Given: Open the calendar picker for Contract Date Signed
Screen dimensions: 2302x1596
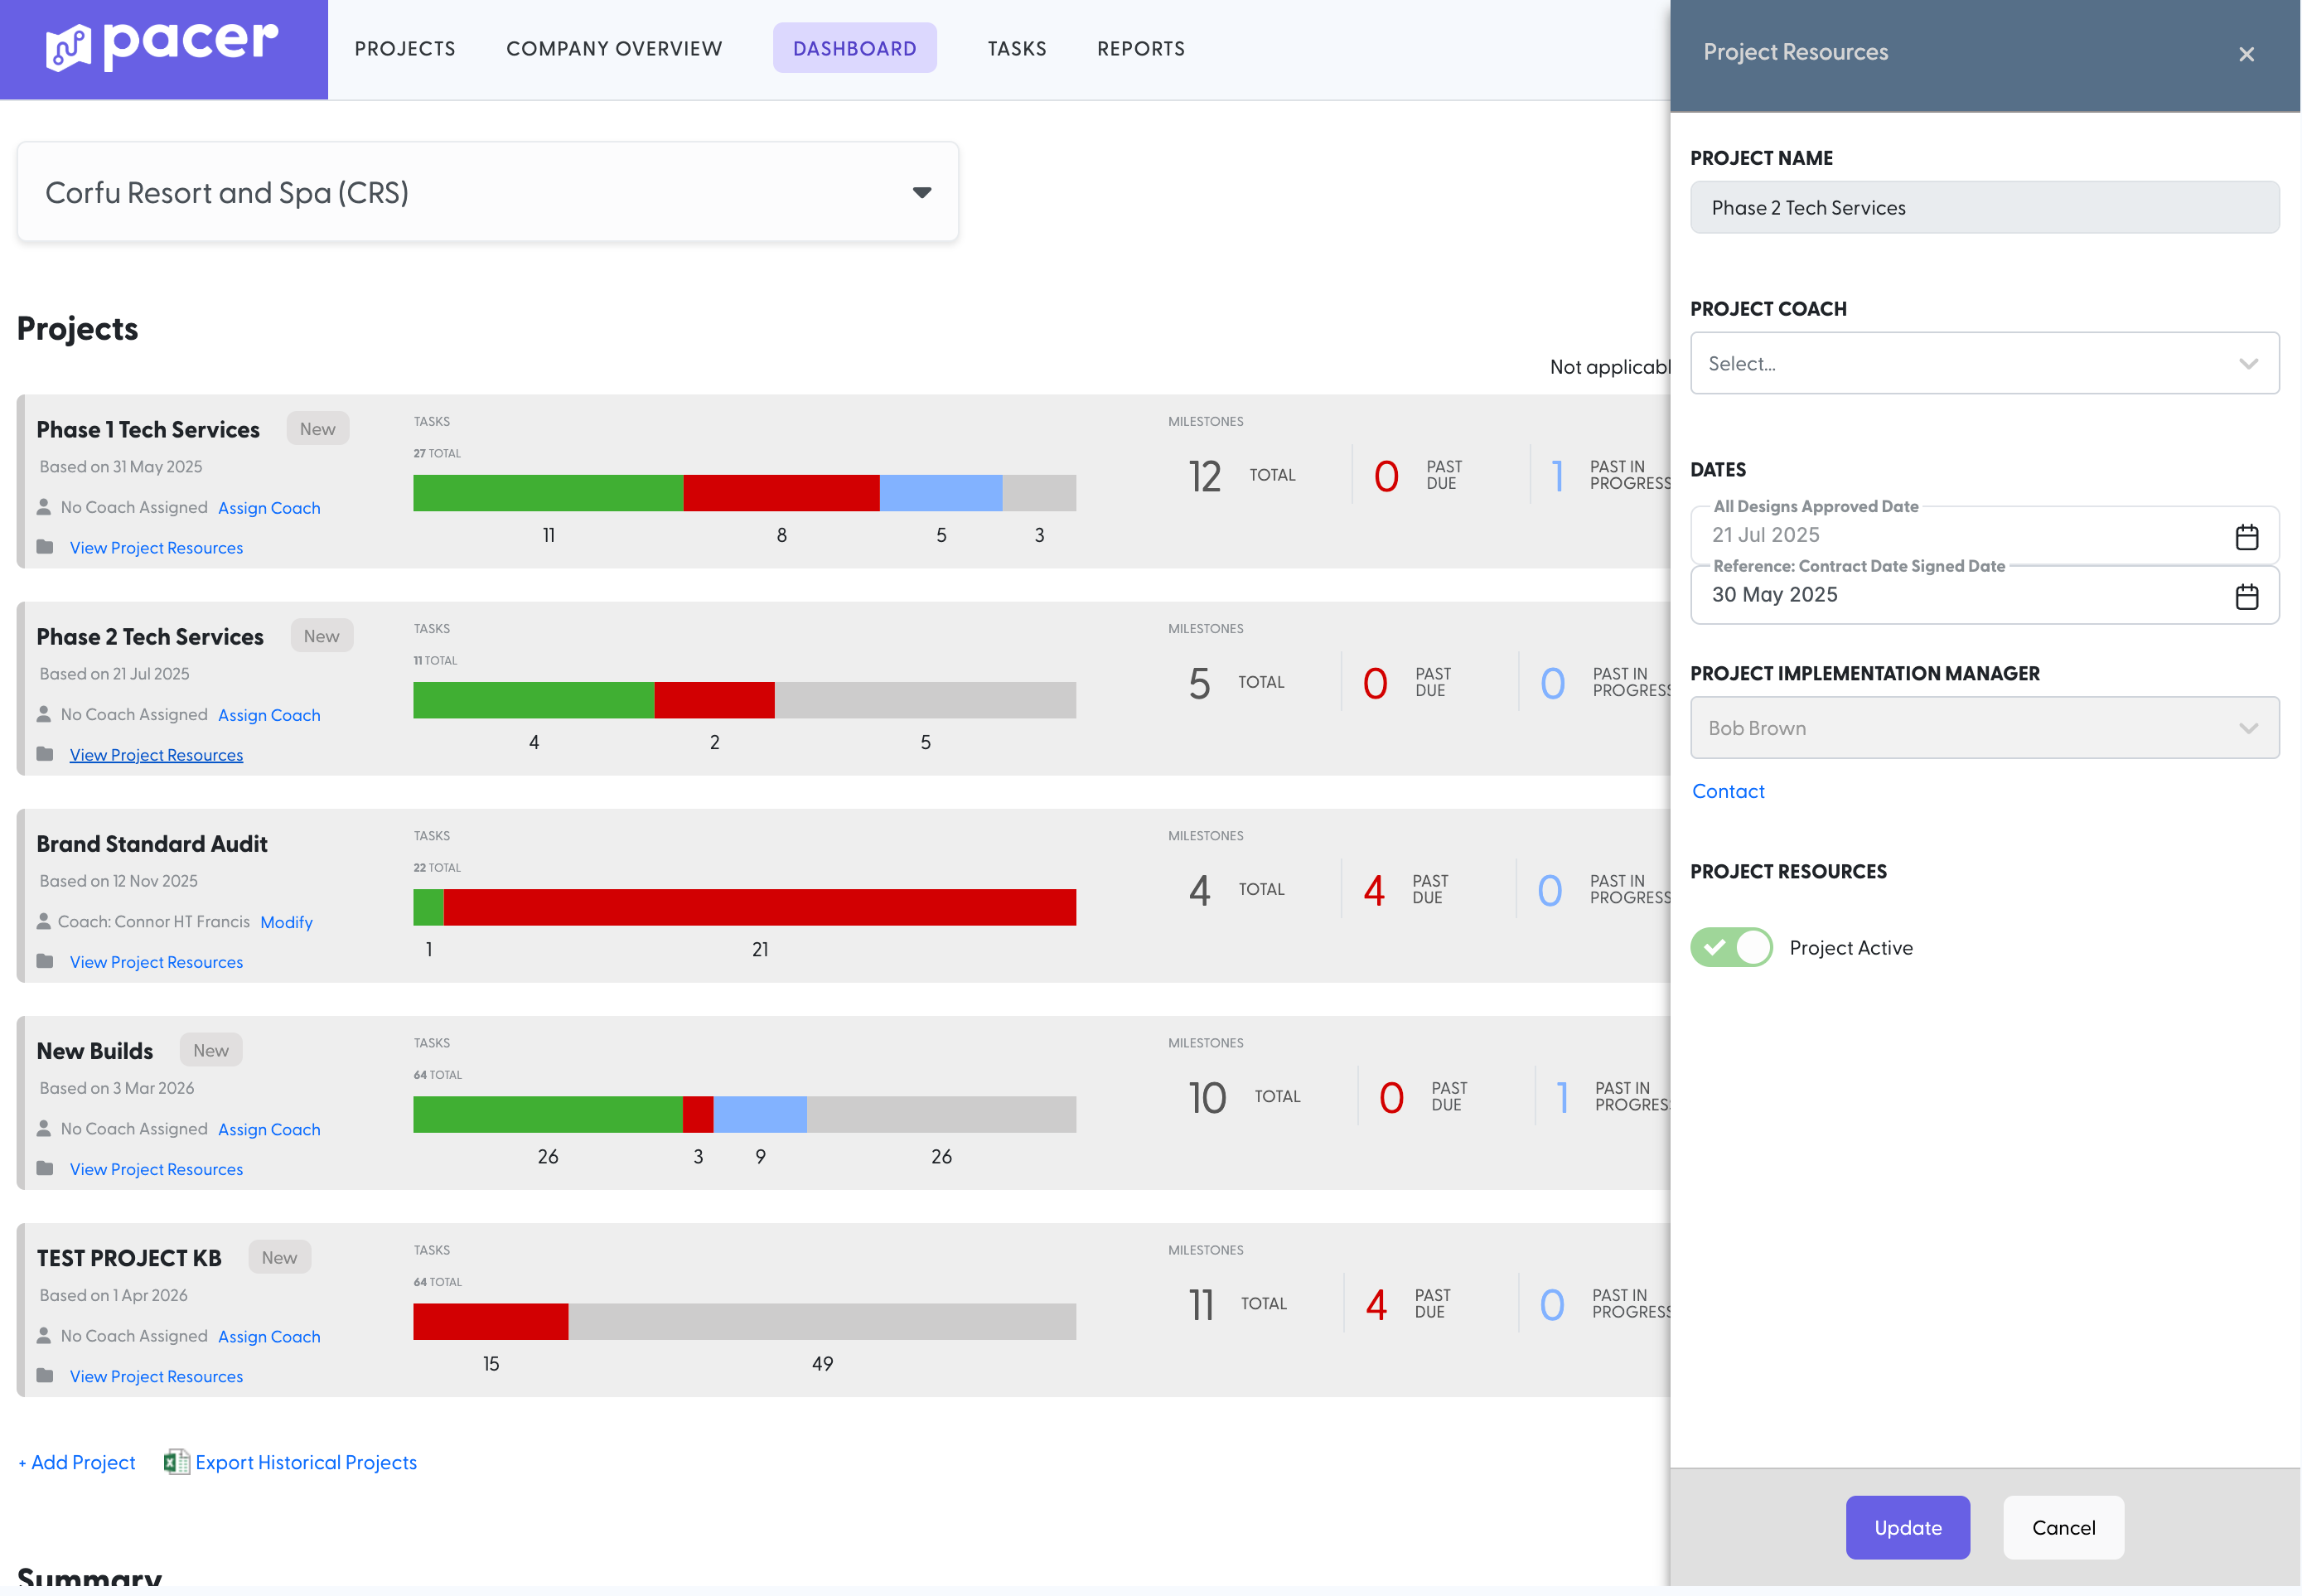Looking at the screenshot, I should pos(2246,595).
